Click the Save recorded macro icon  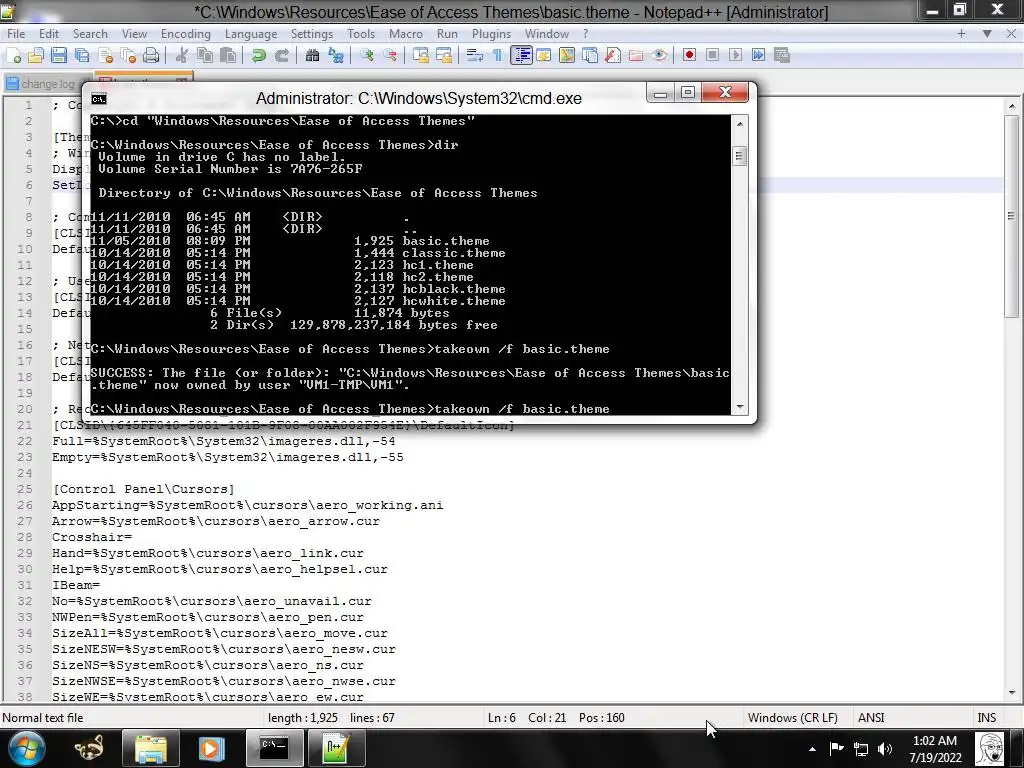coord(782,56)
